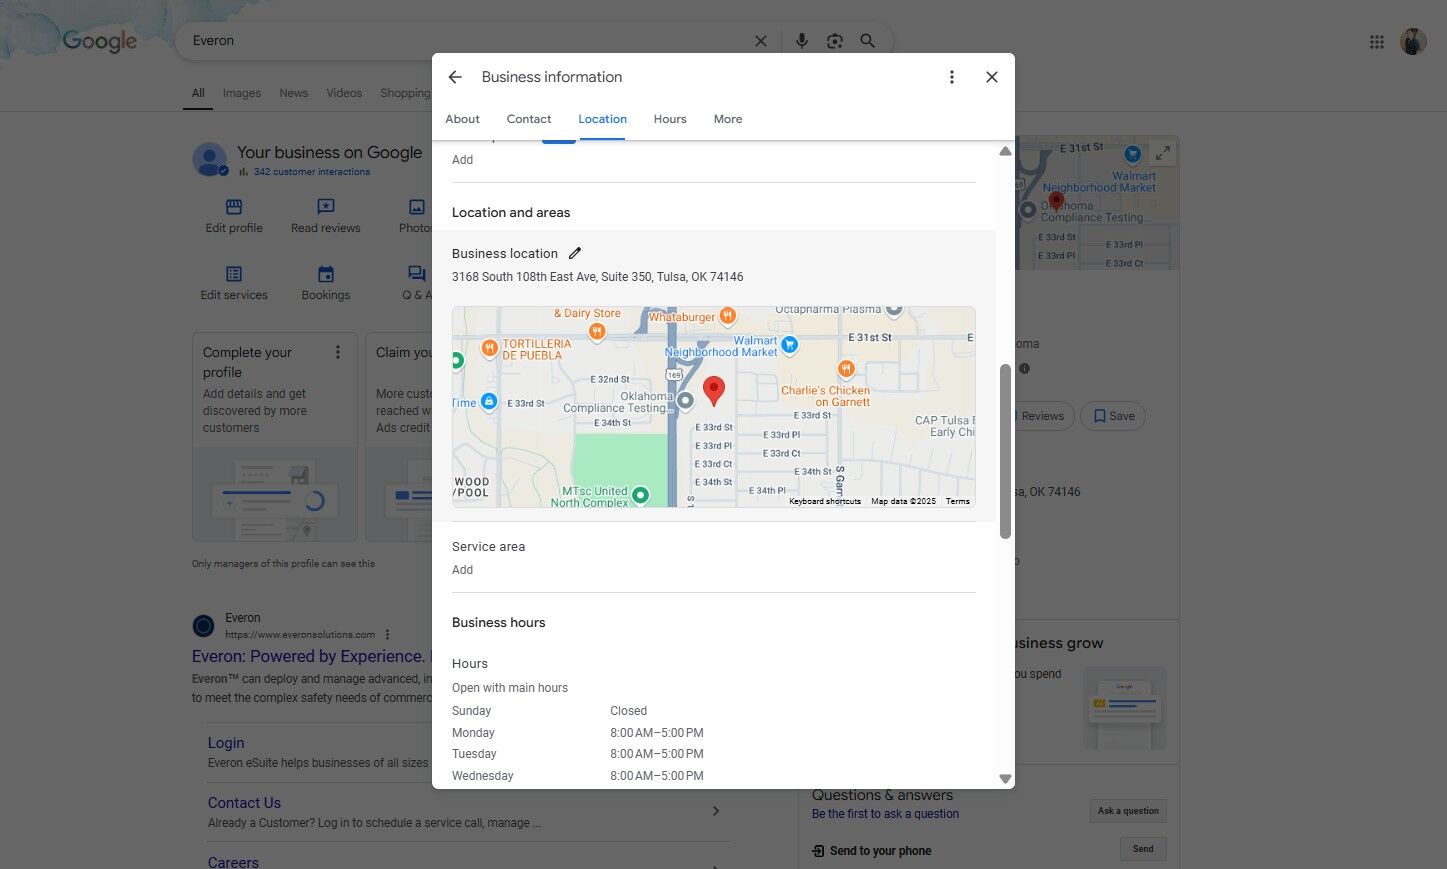1447x869 pixels.
Task: Click the microphone voice search icon
Action: [x=801, y=41]
